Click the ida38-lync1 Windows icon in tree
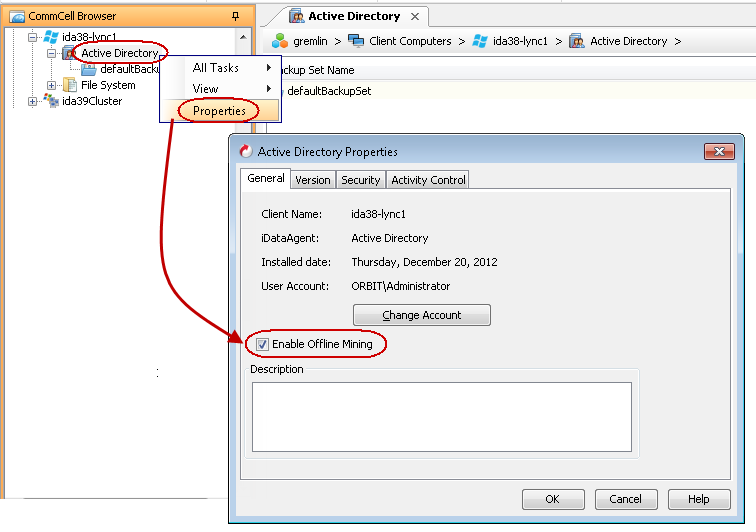 pos(50,37)
